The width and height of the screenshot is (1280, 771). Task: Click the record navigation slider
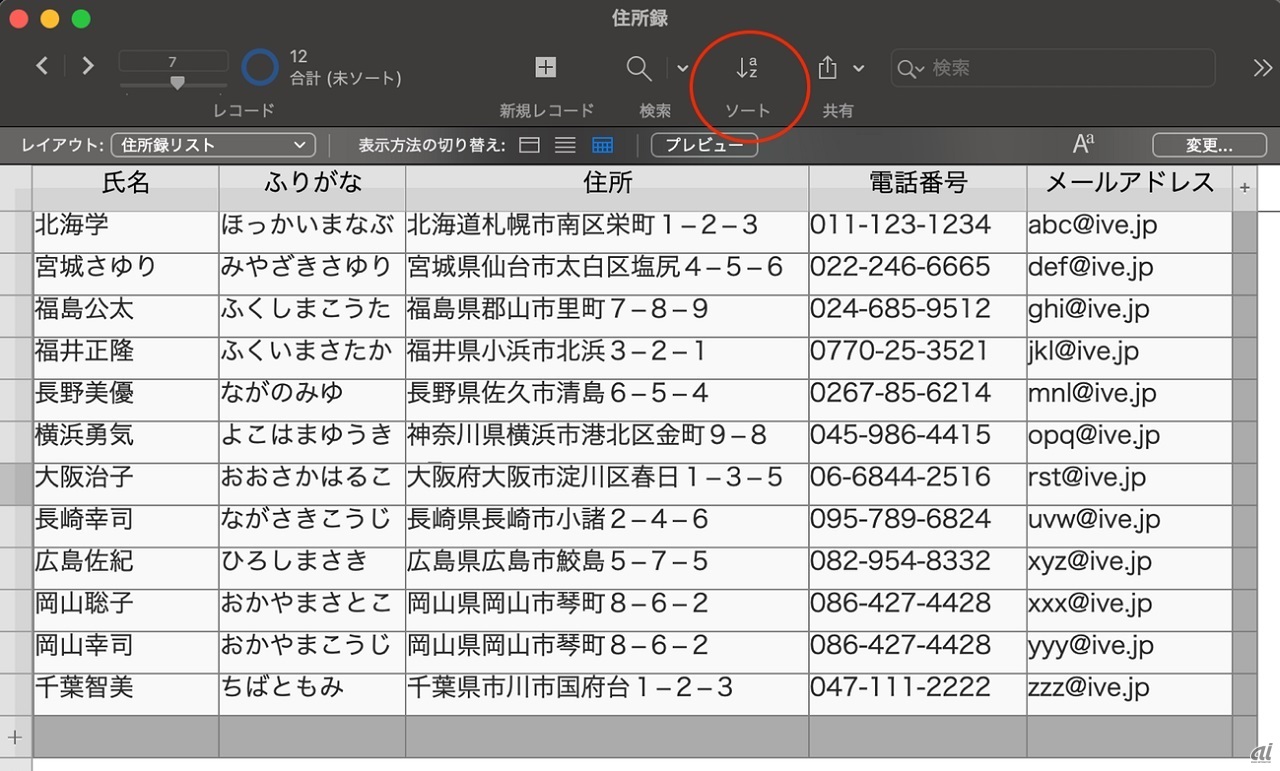click(177, 84)
